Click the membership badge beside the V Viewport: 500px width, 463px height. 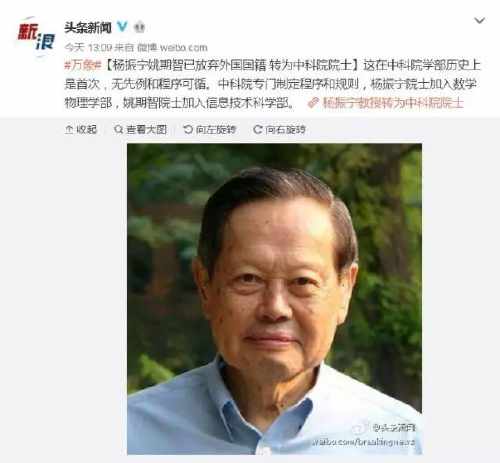coord(139,27)
